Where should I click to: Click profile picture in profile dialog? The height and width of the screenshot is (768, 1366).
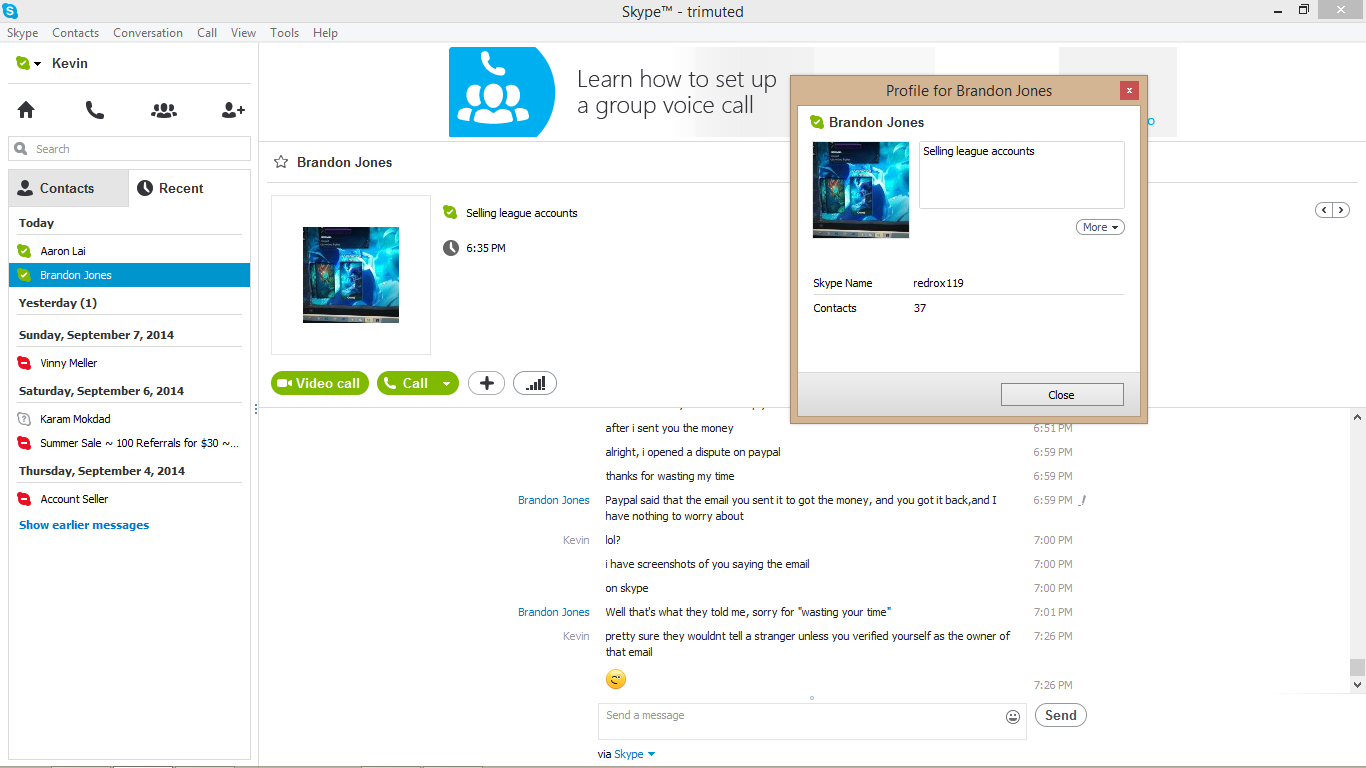click(861, 189)
